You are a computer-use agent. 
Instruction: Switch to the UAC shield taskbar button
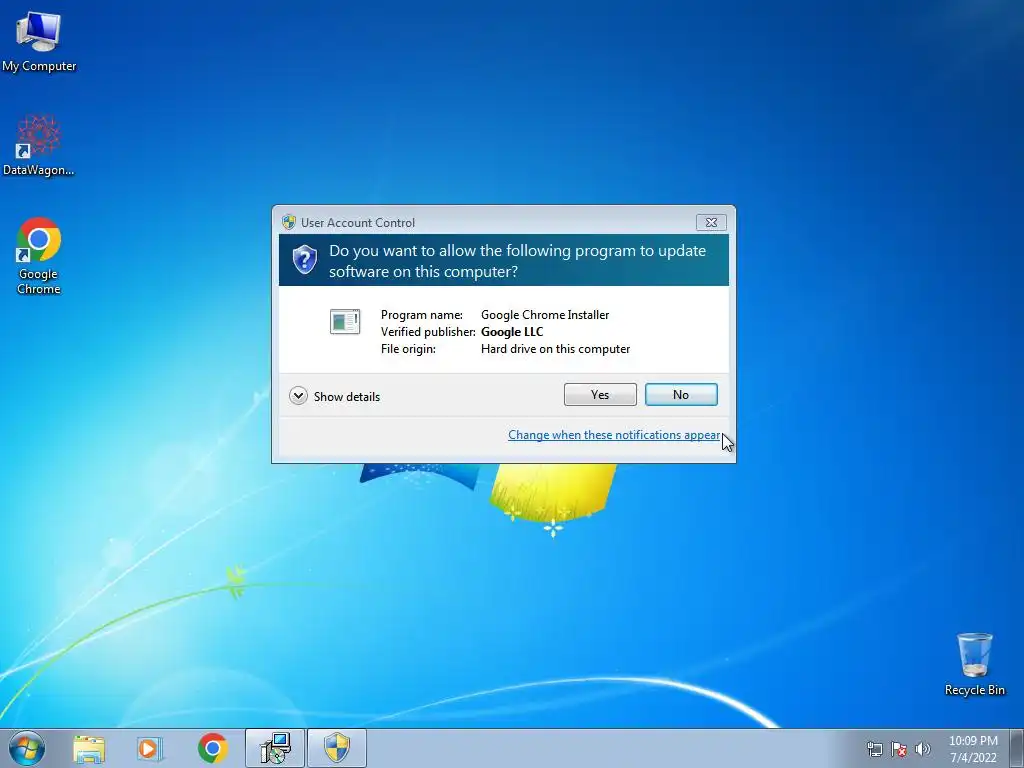[337, 748]
